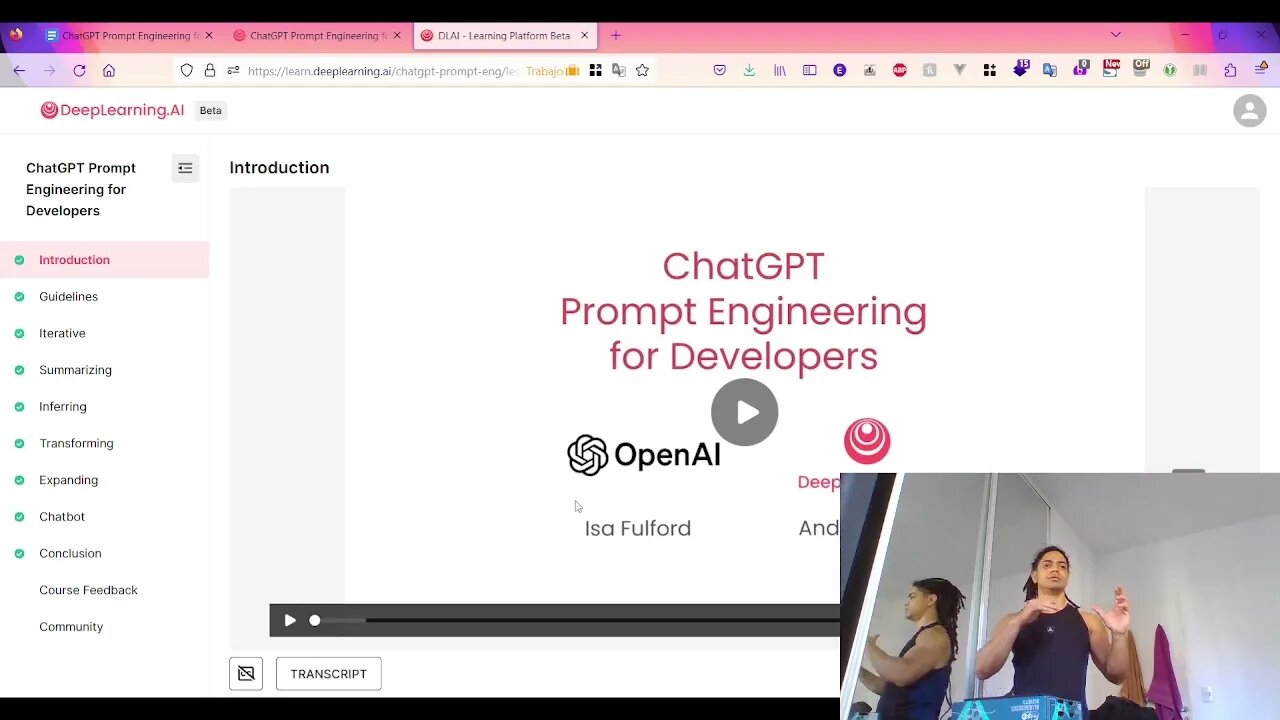Play video with the large center play button
This screenshot has width=1280, height=720.
[x=744, y=412]
